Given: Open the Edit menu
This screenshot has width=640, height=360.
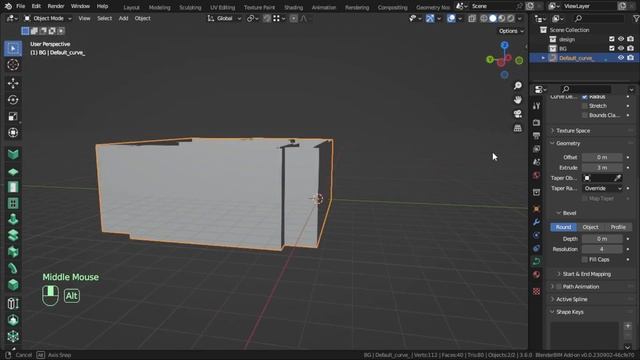Looking at the screenshot, I should point(36,6).
